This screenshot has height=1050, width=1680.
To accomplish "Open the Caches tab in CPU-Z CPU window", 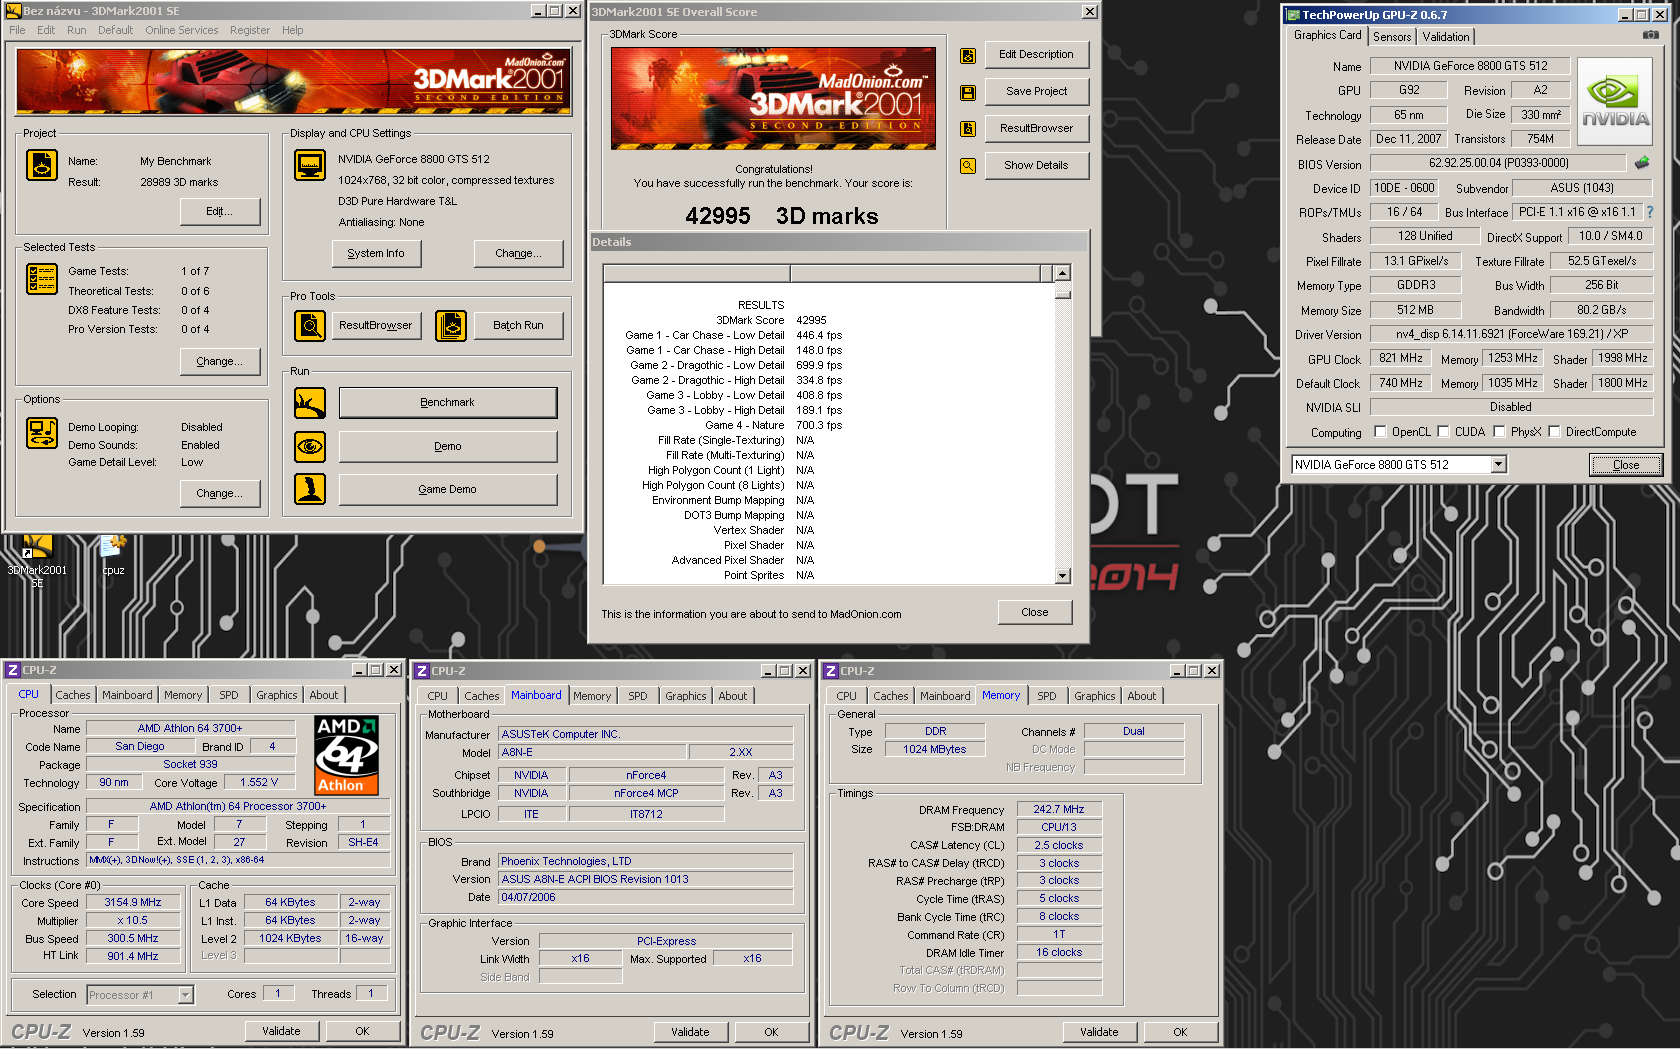I will (x=73, y=695).
